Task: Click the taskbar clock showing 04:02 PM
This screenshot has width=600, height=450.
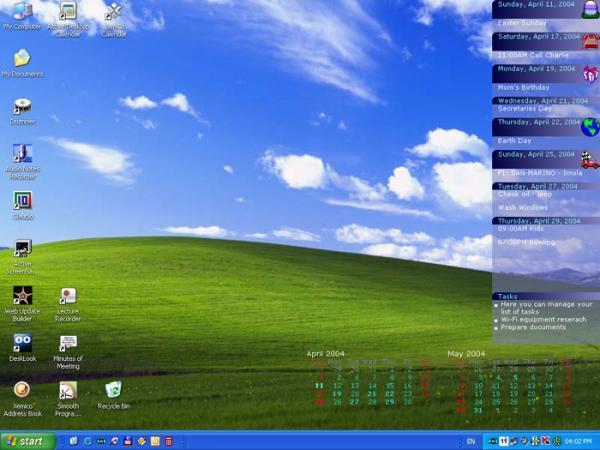Action: [x=578, y=442]
